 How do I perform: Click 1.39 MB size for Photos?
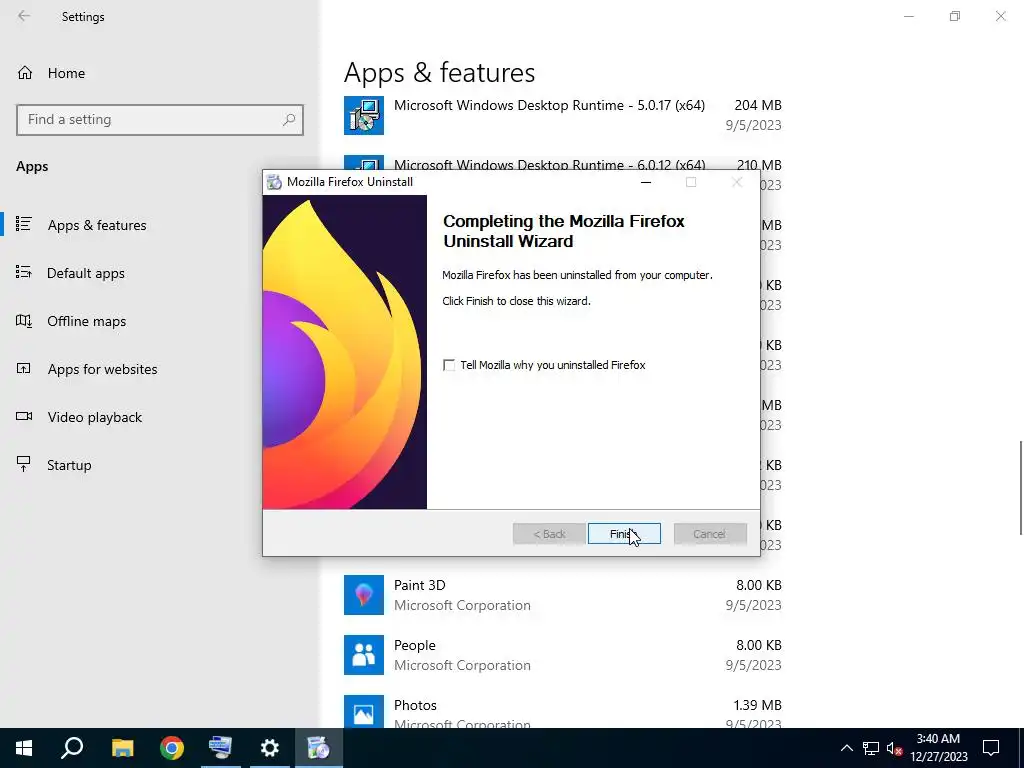(x=758, y=705)
